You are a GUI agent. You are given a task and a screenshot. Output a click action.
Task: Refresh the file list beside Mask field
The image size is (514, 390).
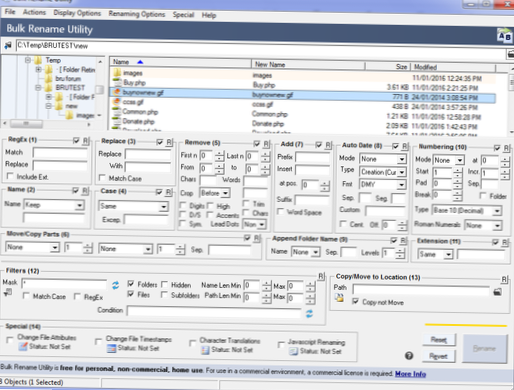click(115, 285)
